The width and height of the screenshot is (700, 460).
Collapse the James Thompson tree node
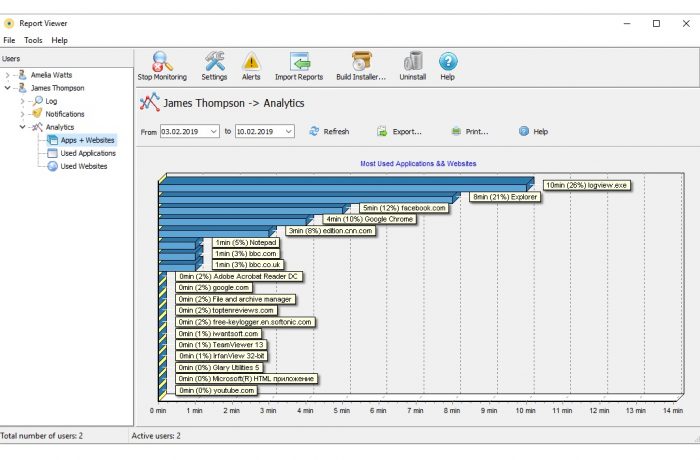click(x=9, y=88)
